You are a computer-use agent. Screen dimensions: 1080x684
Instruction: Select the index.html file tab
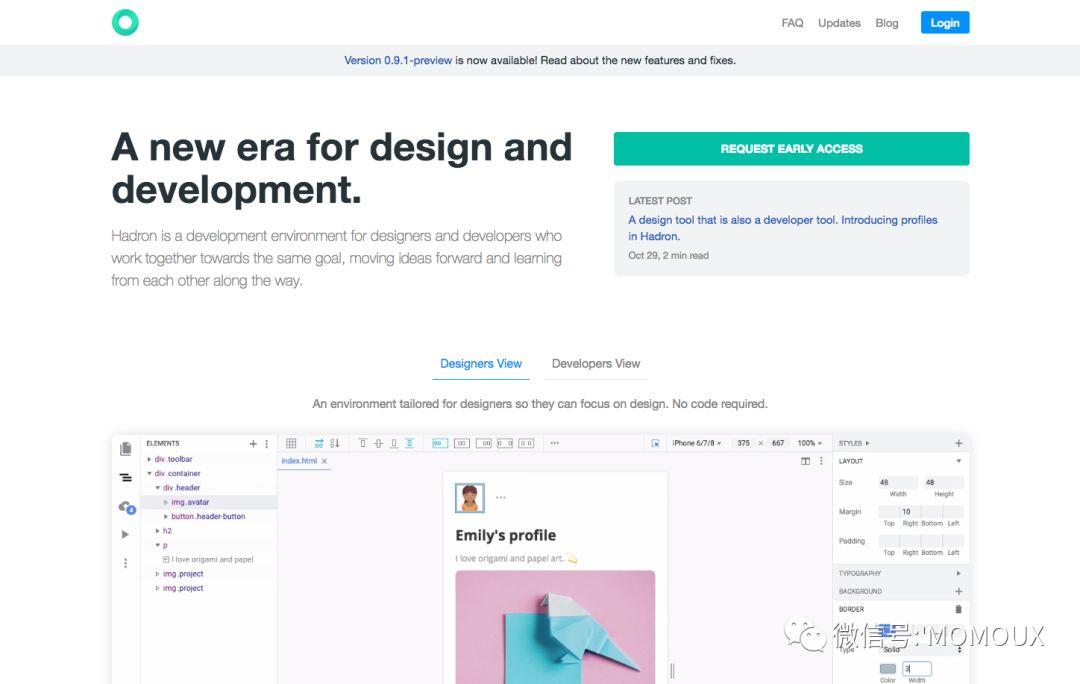[x=299, y=461]
